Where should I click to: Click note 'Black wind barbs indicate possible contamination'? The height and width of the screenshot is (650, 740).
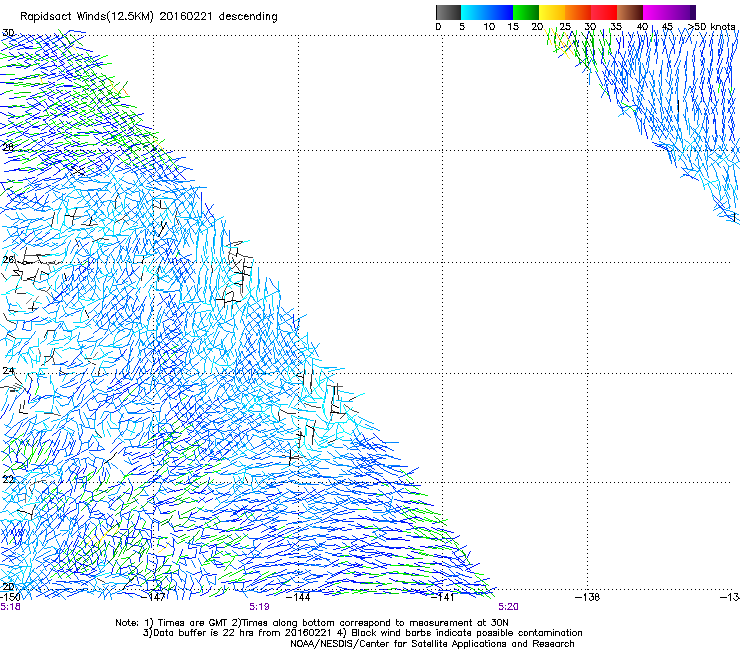467,633
